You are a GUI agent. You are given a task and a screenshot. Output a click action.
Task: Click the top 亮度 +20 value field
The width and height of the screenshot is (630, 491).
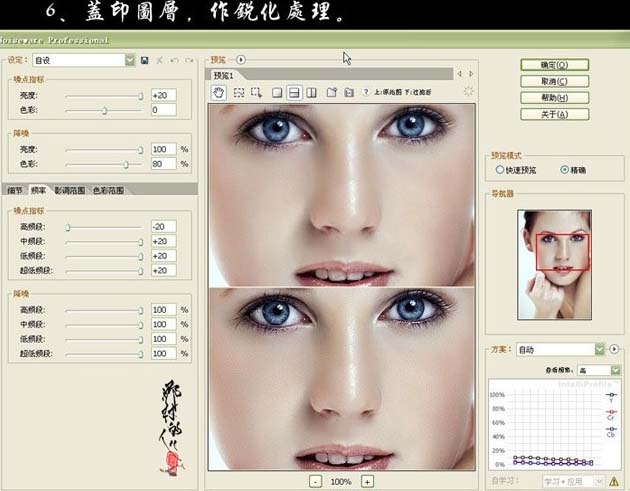pos(164,95)
